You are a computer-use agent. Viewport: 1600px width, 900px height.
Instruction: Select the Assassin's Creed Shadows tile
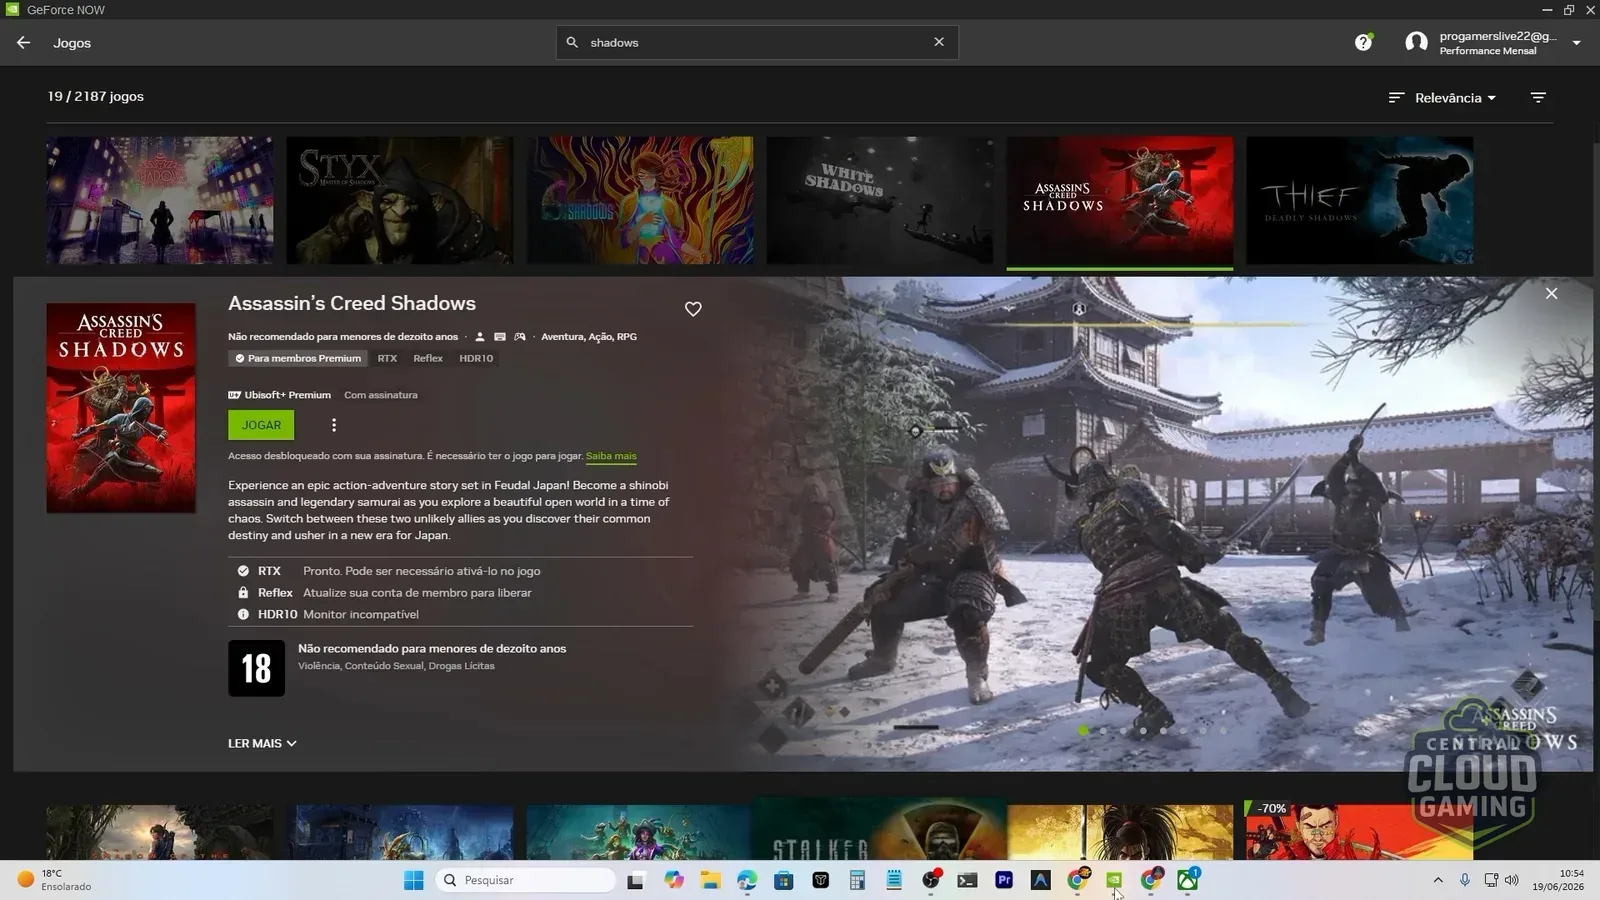click(1120, 200)
